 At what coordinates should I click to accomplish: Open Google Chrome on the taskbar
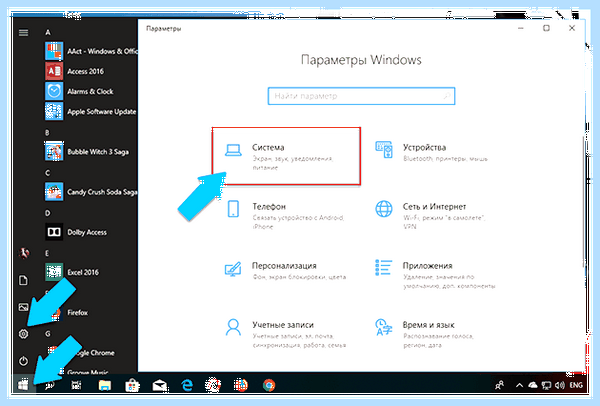pos(269,385)
